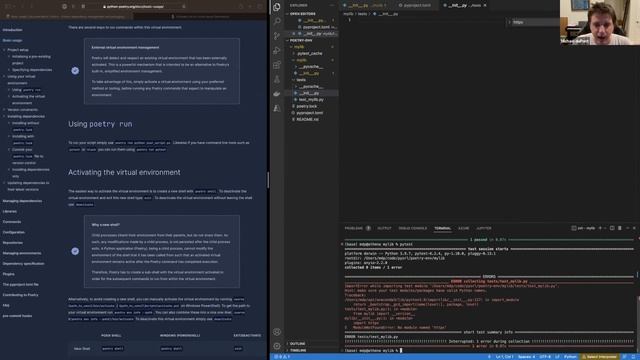The image size is (640, 360).
Task: Open the Libraries docs sidebar link
Action: click(10, 211)
